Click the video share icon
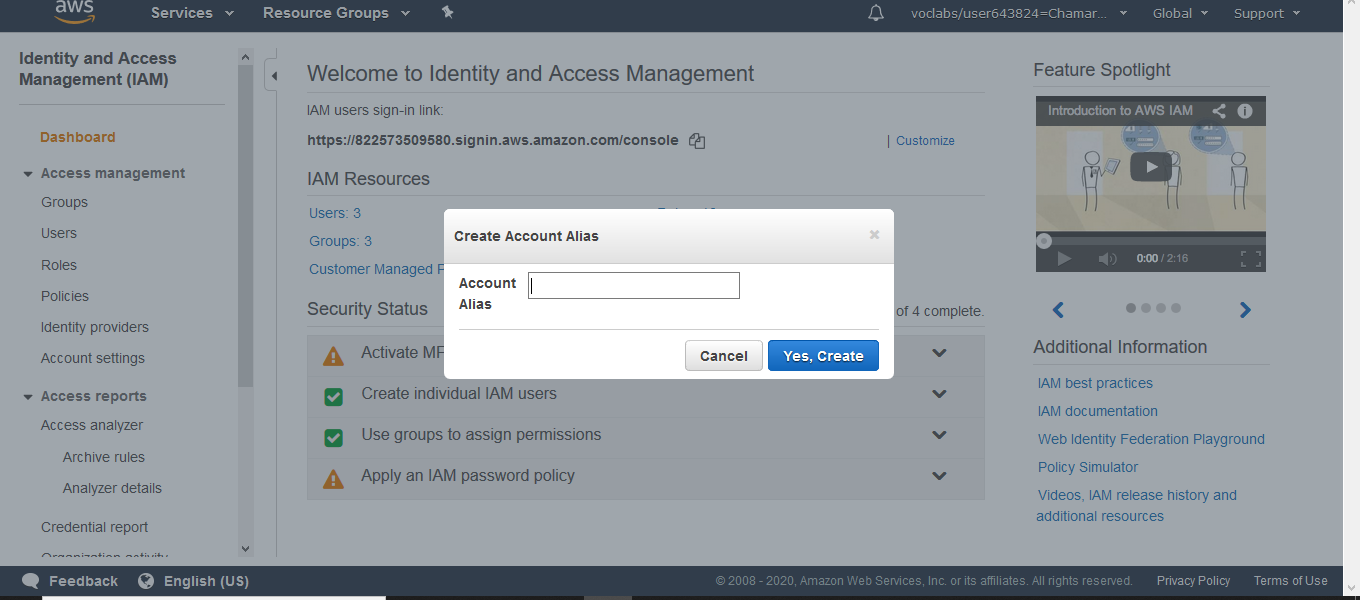Viewport: 1360px width, 600px height. [x=1219, y=111]
